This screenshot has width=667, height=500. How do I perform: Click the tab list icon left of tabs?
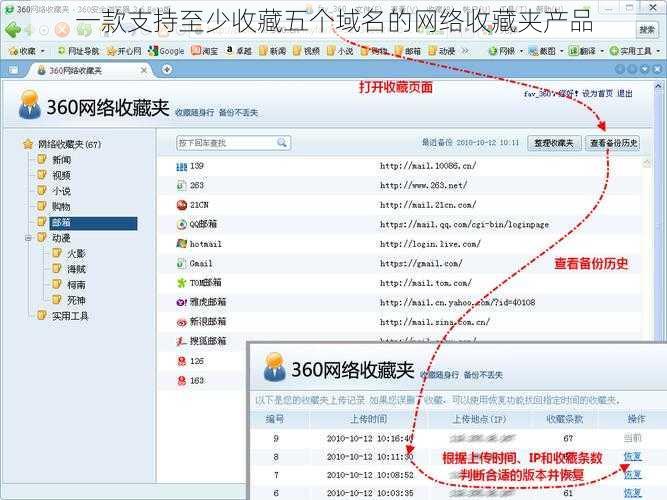tap(13, 70)
